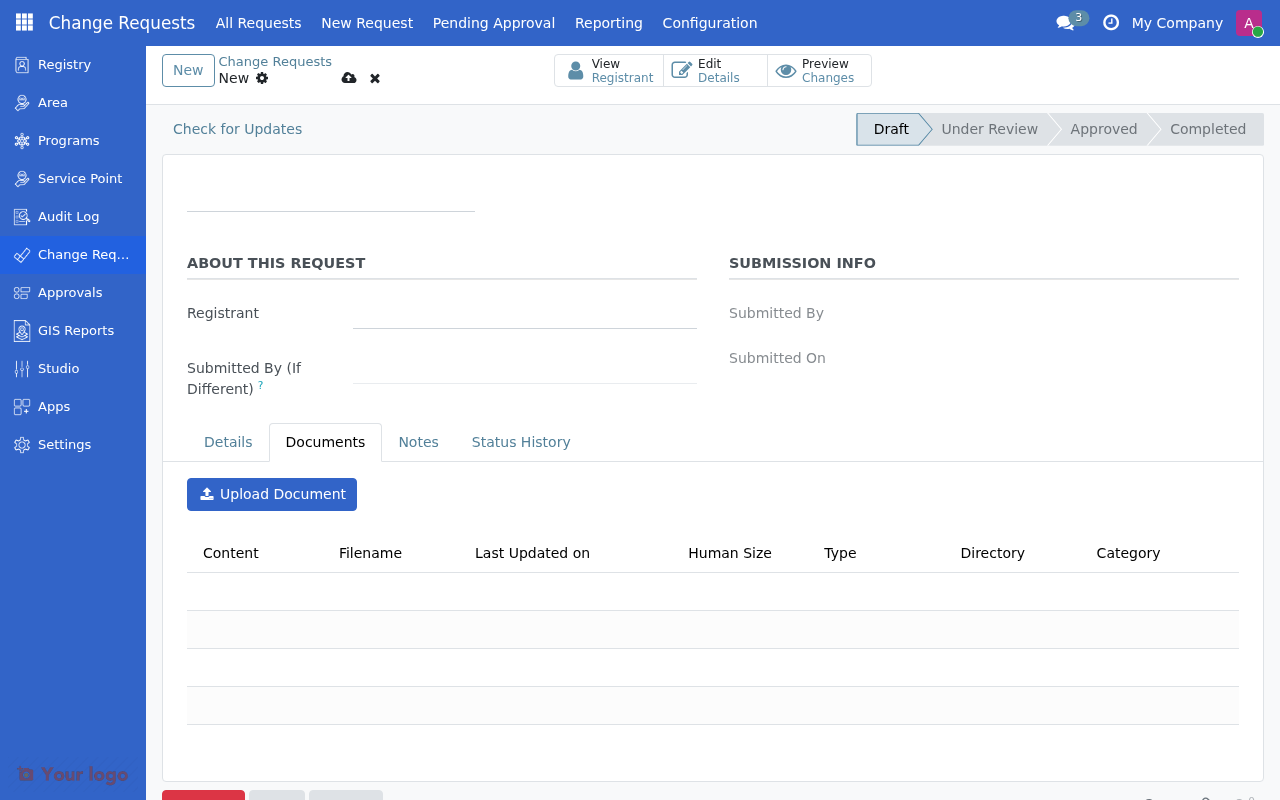
Task: Open Apps in the left sidebar
Action: coord(53,406)
